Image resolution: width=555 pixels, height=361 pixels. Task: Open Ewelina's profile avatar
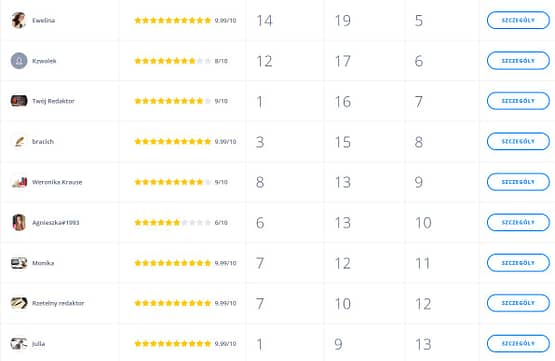click(x=19, y=20)
